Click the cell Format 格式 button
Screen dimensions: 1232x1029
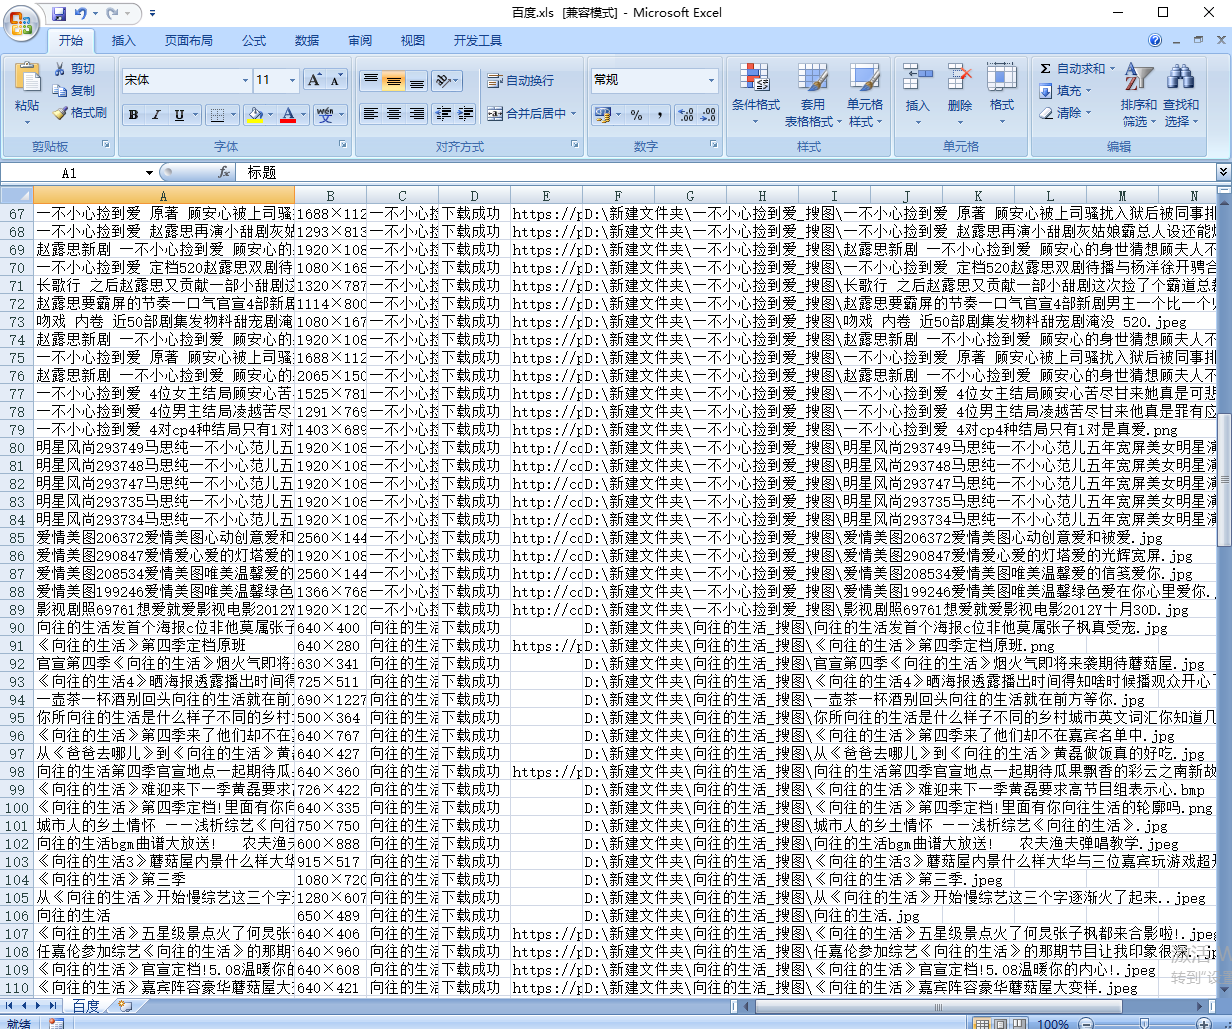pyautogui.click(x=1002, y=95)
